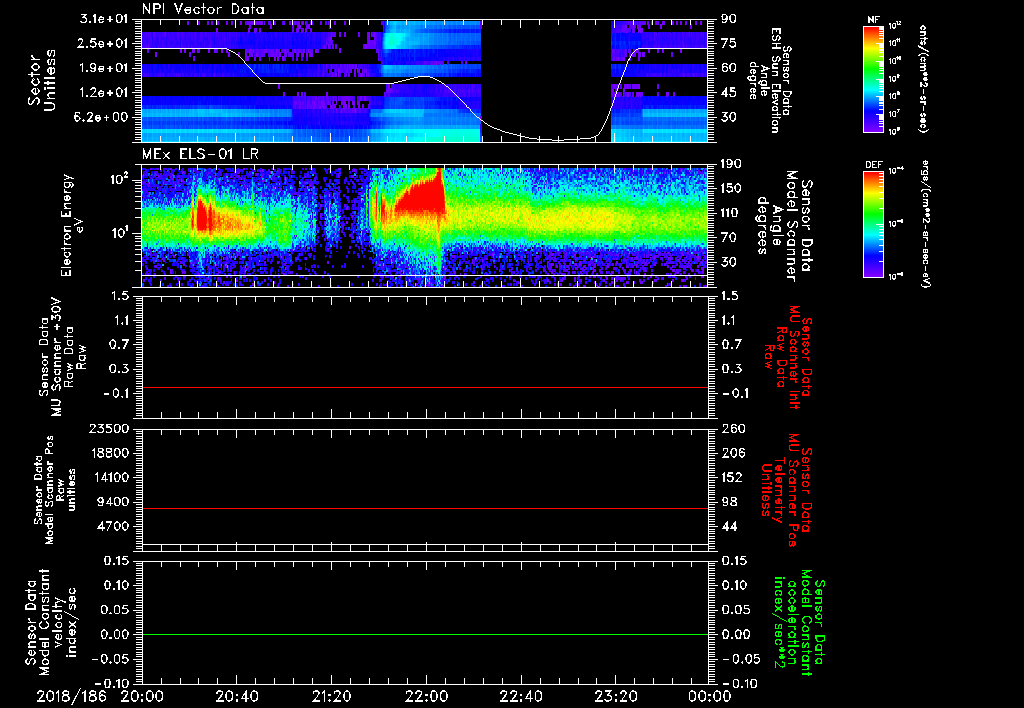The width and height of the screenshot is (1024, 708).
Task: Click the 10¹ electron energy tick label
Action: tap(121, 233)
